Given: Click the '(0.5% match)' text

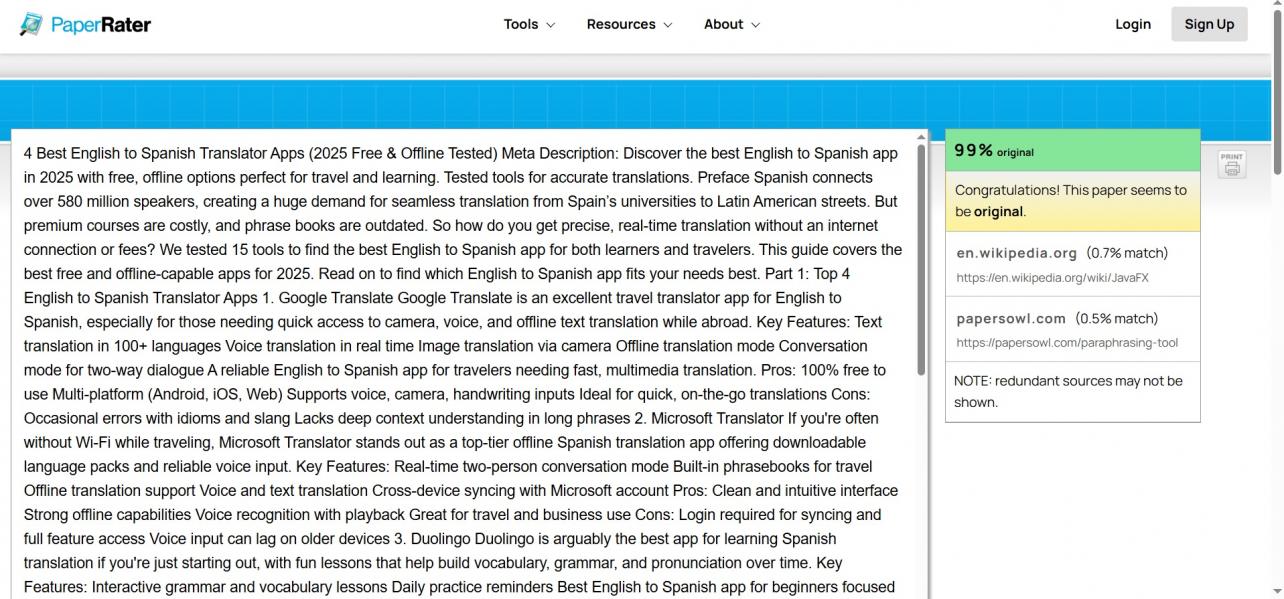Looking at the screenshot, I should tap(1116, 318).
